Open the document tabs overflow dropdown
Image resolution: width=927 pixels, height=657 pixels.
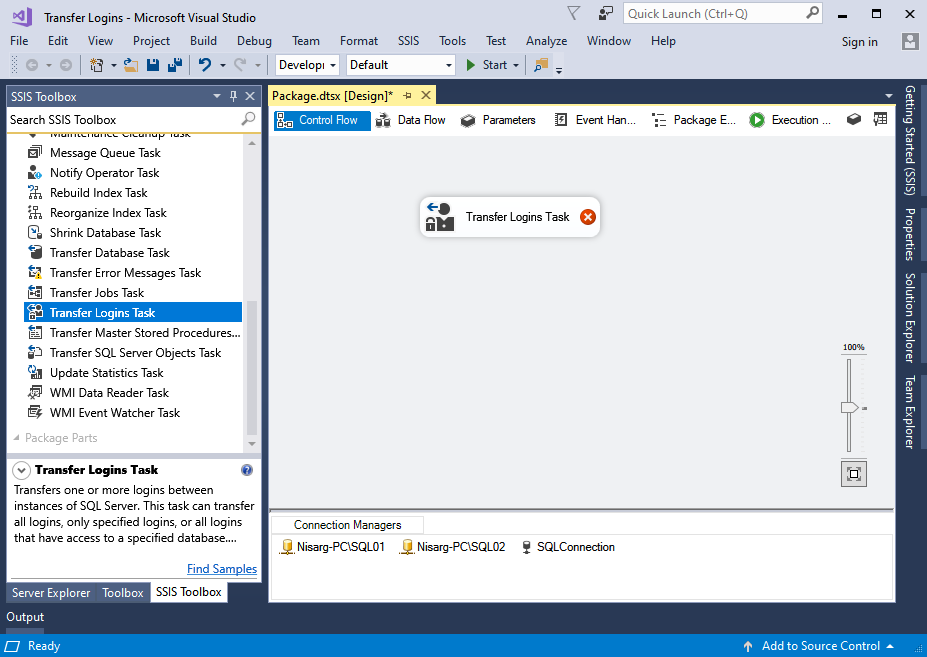pyautogui.click(x=889, y=96)
